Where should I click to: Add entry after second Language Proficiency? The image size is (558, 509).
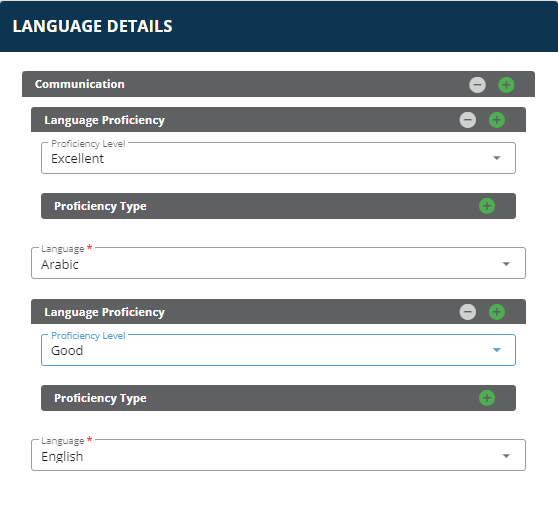pos(497,312)
